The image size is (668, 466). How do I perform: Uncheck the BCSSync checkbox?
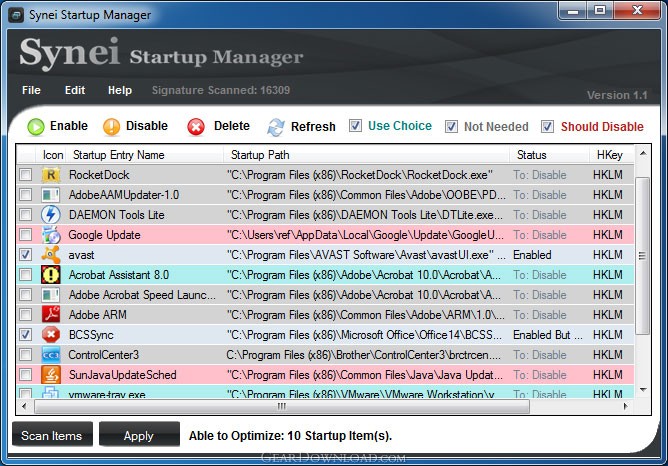coord(26,335)
